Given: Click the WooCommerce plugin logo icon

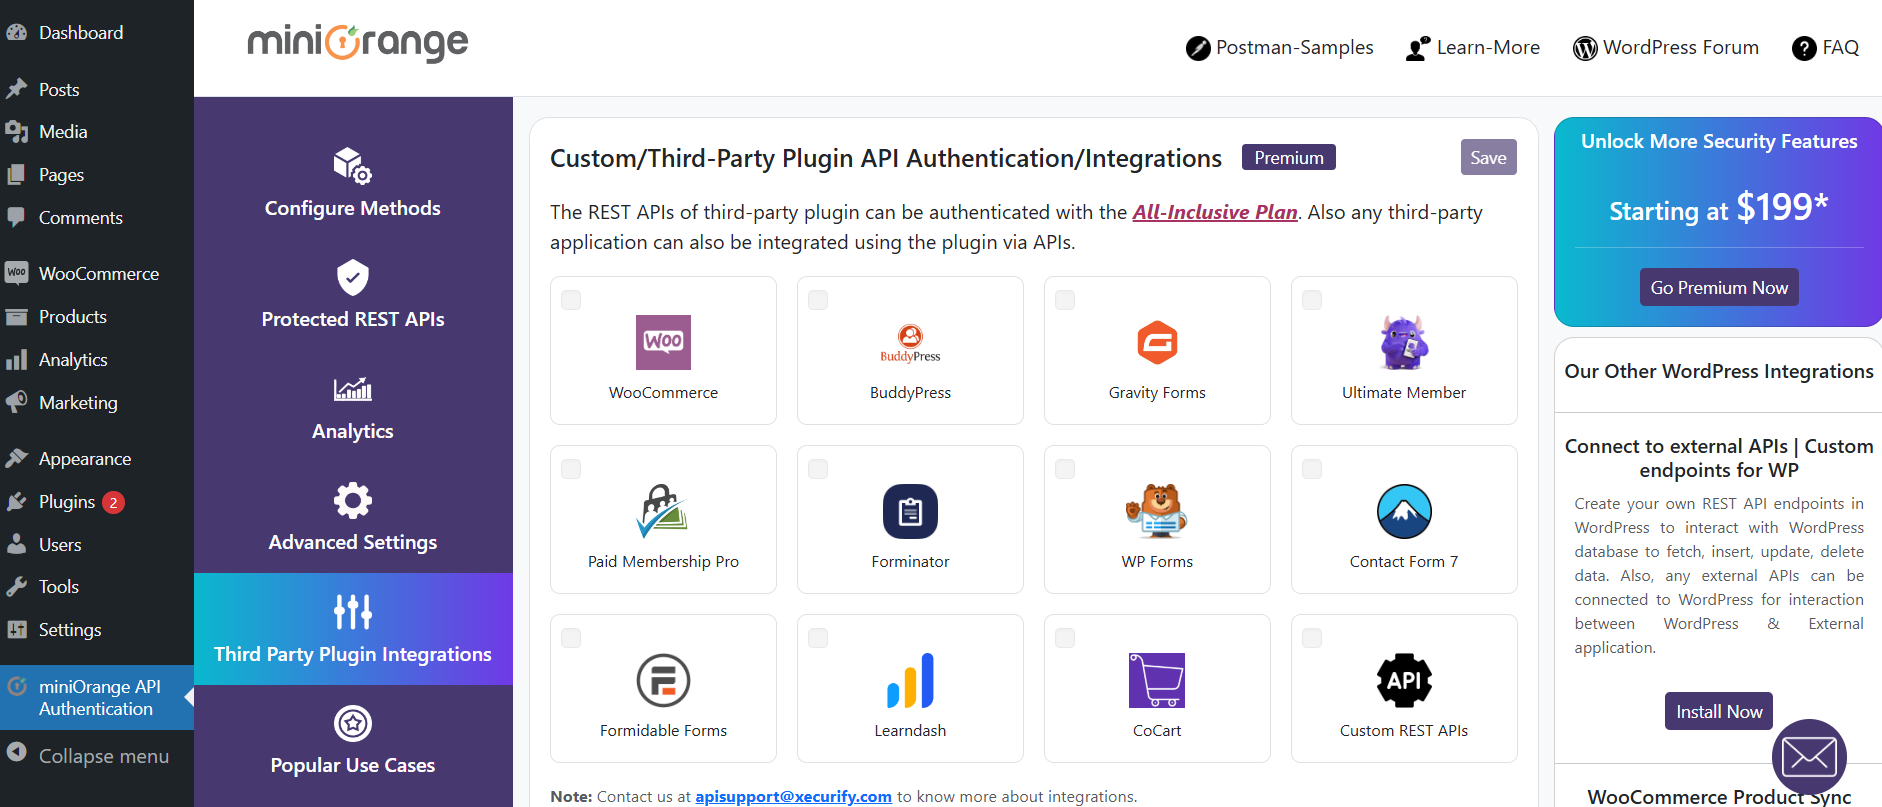Looking at the screenshot, I should tap(663, 342).
